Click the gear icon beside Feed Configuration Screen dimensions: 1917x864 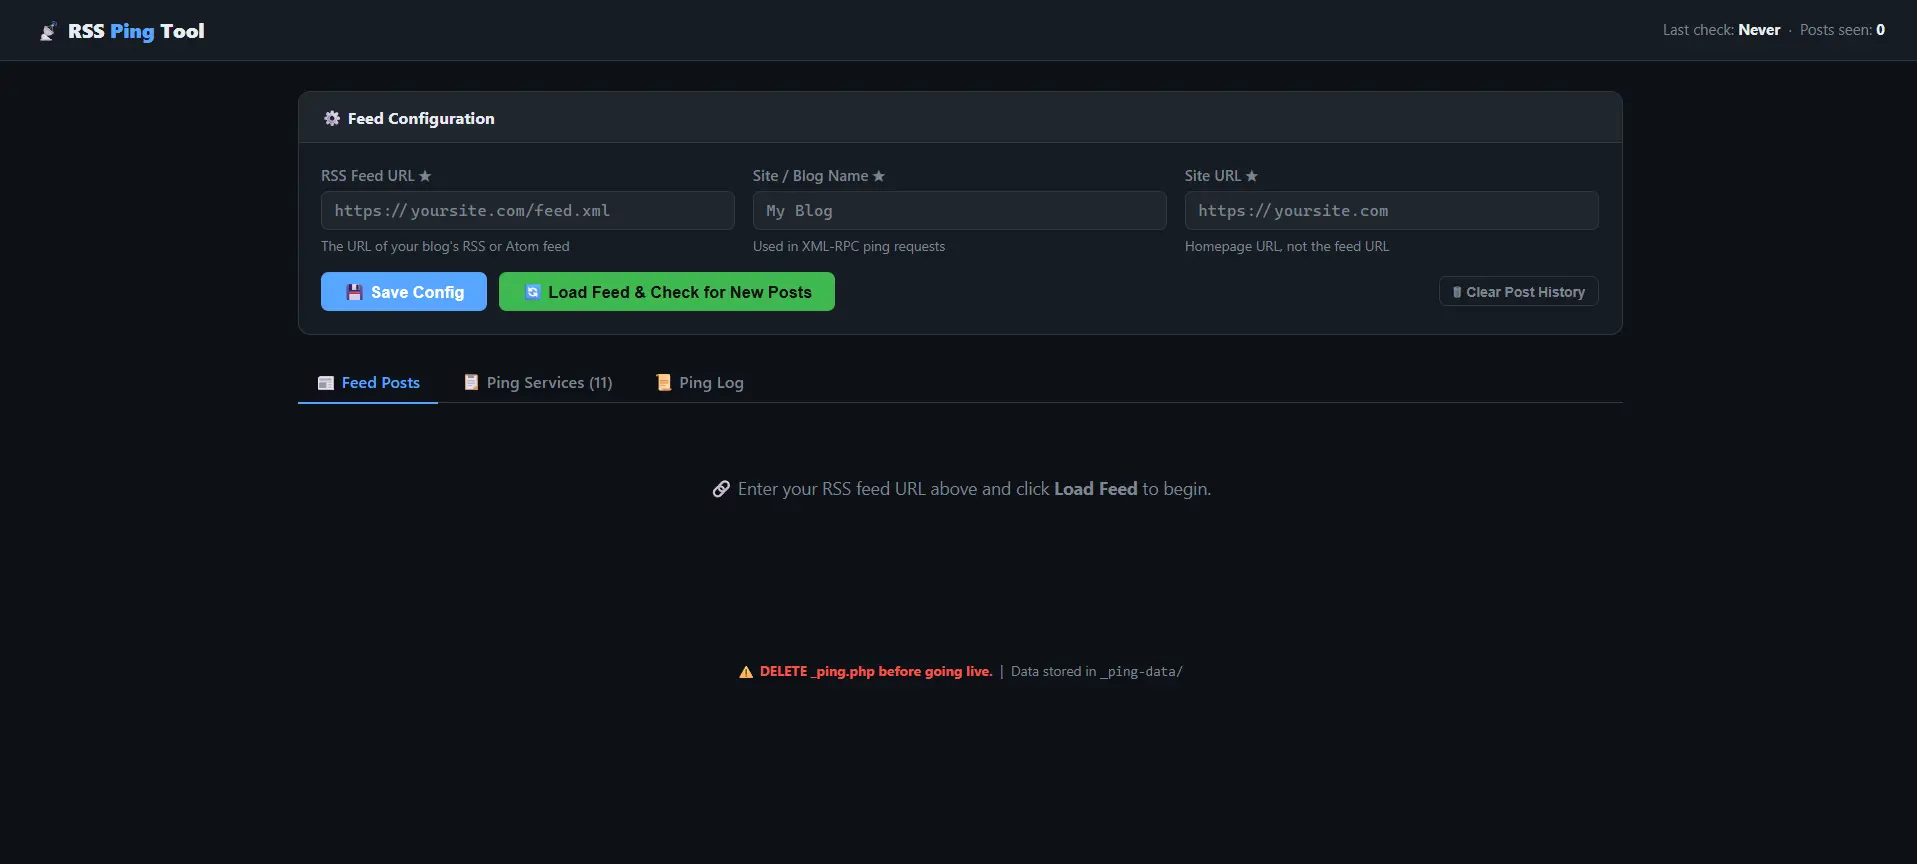coord(332,118)
